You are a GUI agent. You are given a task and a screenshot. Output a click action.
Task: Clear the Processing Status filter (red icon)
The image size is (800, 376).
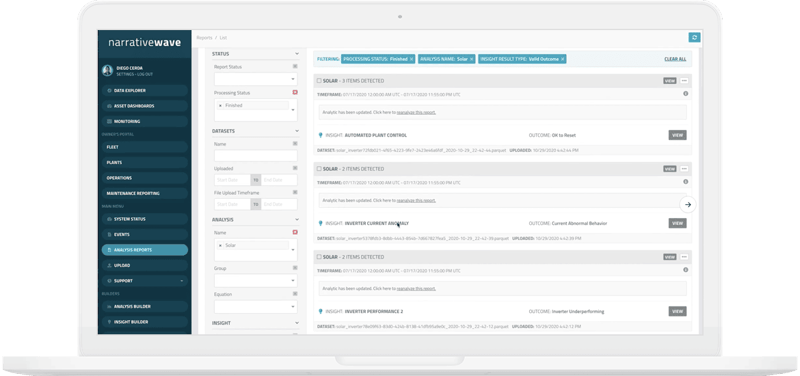(295, 92)
